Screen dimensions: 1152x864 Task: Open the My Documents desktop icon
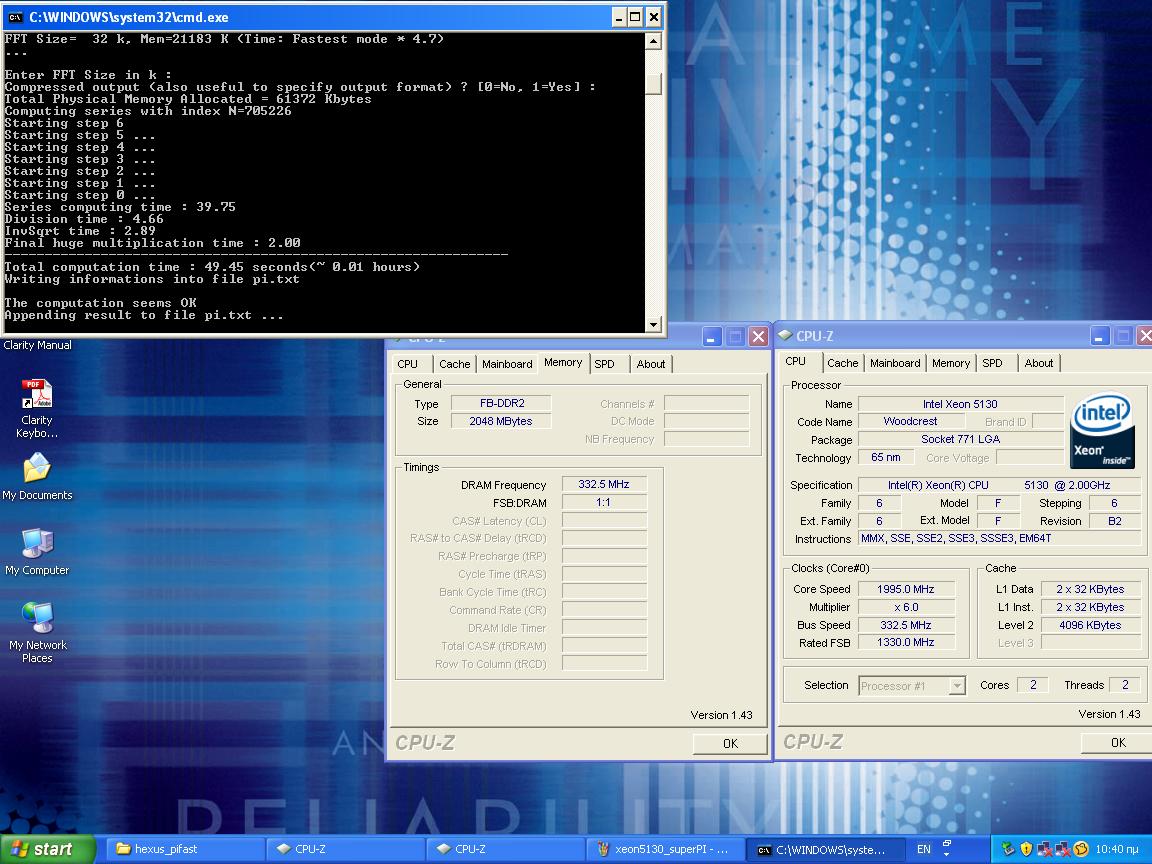pyautogui.click(x=37, y=476)
